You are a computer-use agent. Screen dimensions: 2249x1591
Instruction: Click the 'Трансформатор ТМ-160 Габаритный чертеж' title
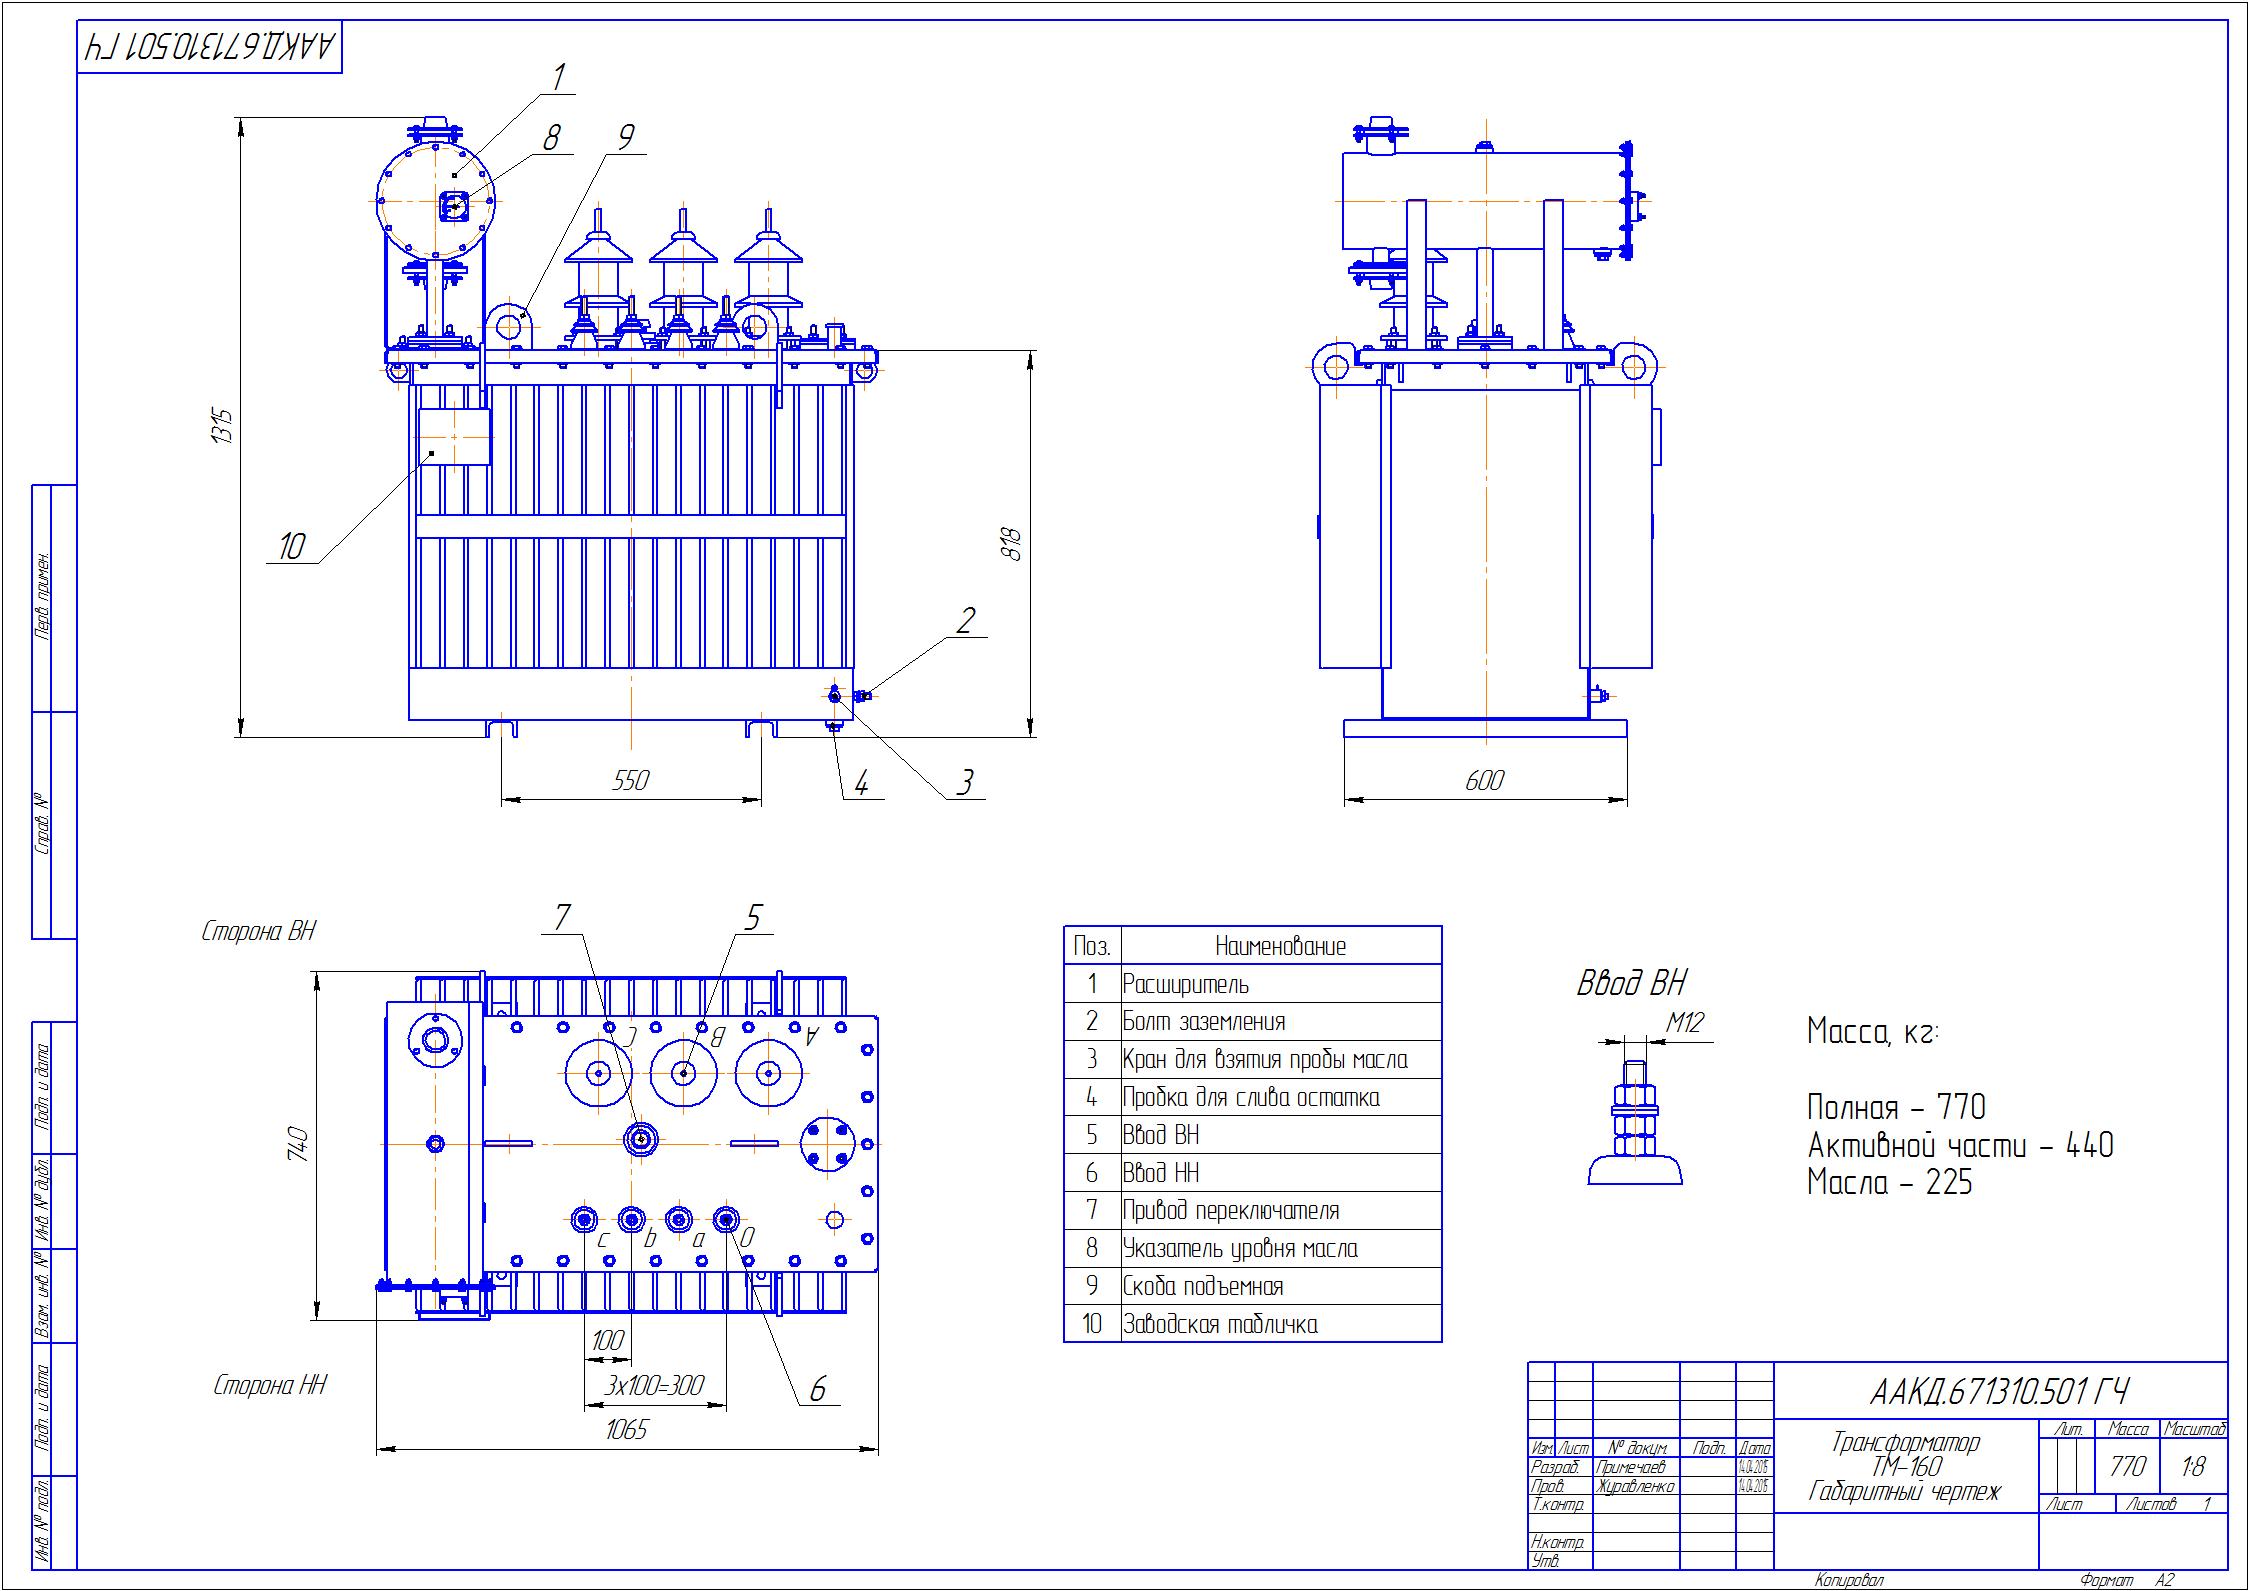(1905, 1467)
